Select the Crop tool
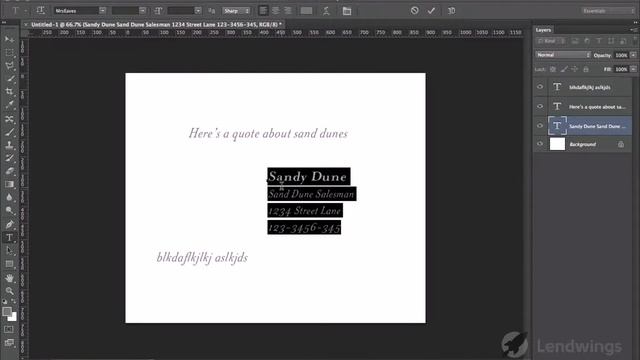 point(9,92)
